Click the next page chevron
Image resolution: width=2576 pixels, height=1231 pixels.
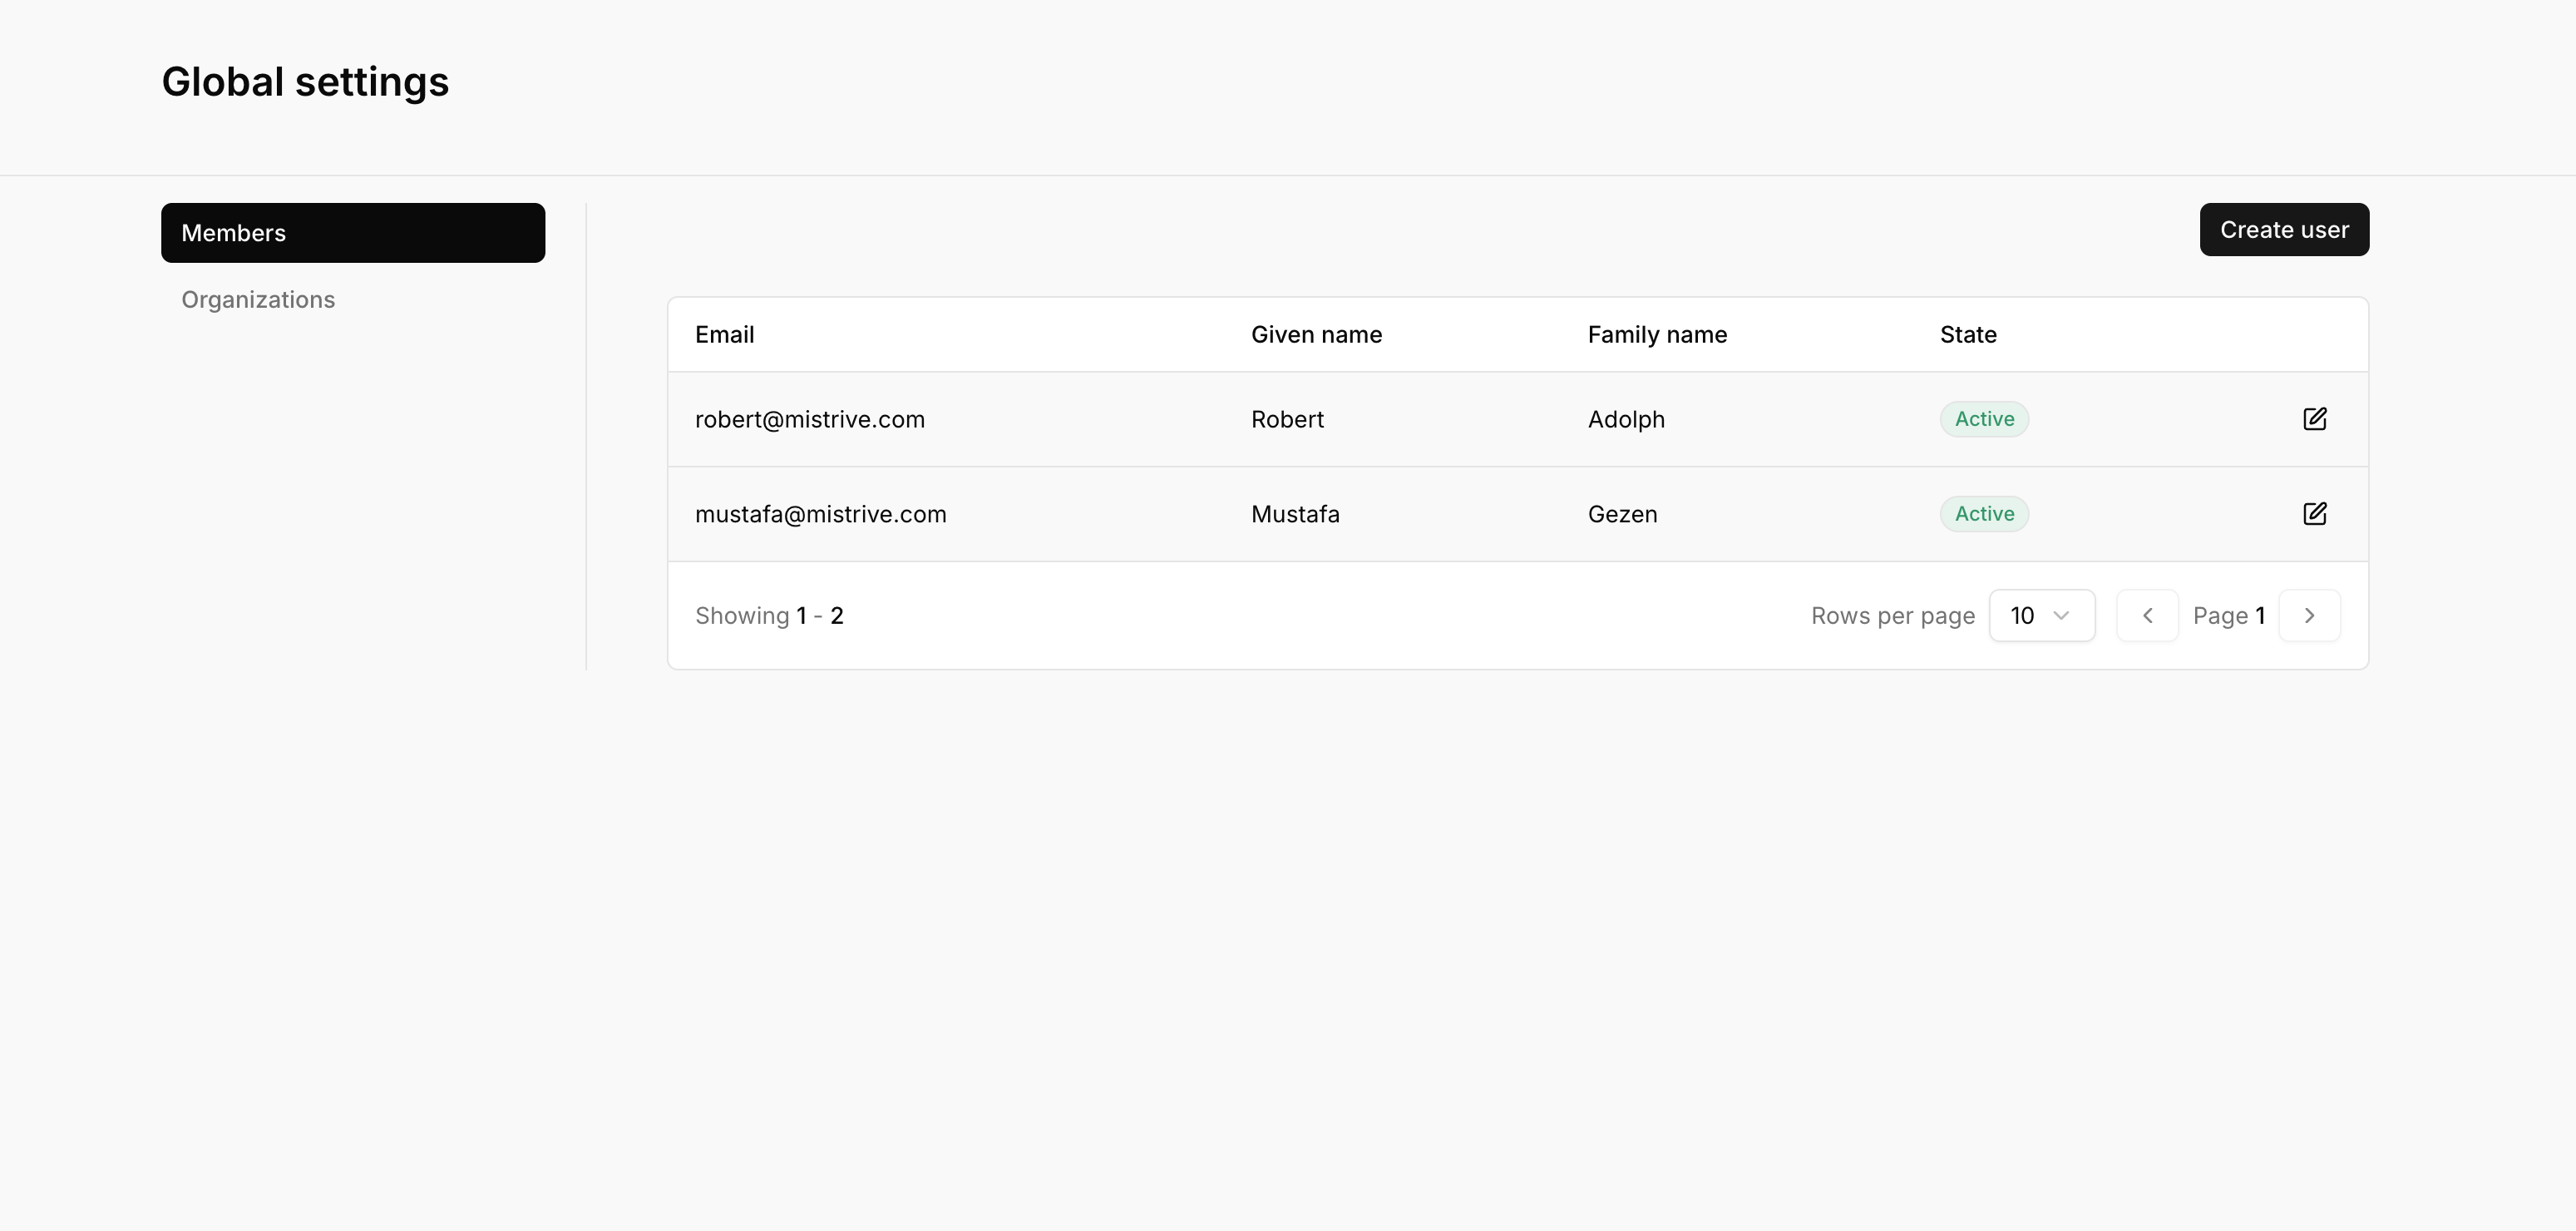2309,615
